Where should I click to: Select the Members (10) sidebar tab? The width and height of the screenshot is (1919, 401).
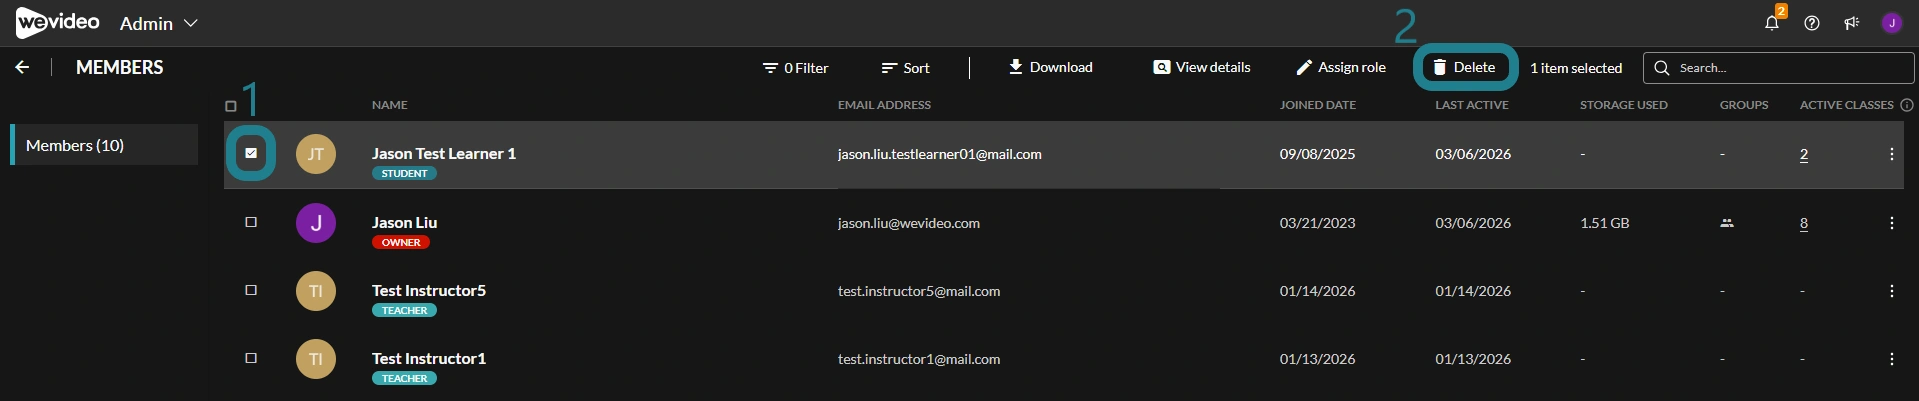click(104, 145)
